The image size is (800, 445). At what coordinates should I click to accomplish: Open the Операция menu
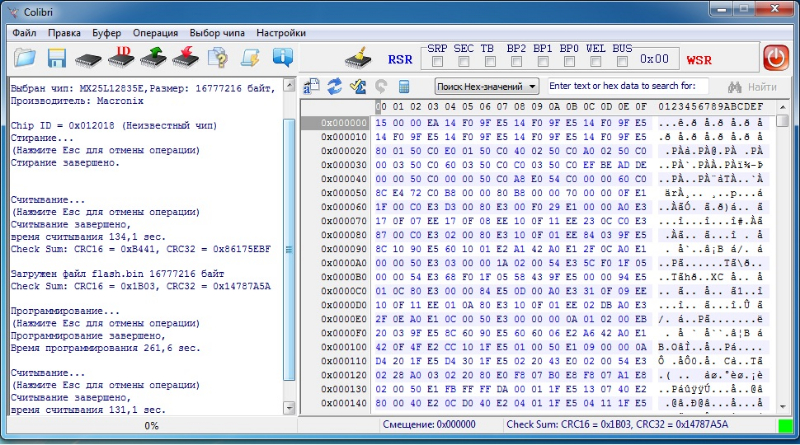(x=155, y=33)
